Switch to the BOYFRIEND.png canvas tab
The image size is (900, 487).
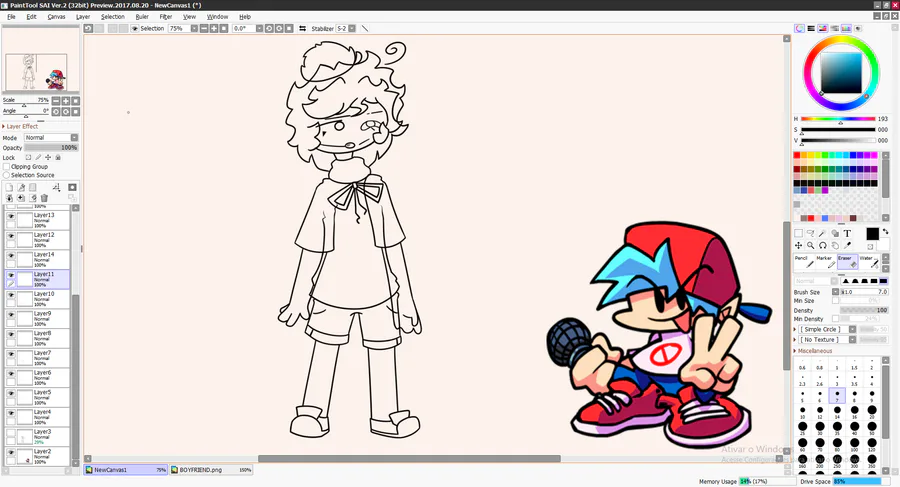click(x=212, y=470)
